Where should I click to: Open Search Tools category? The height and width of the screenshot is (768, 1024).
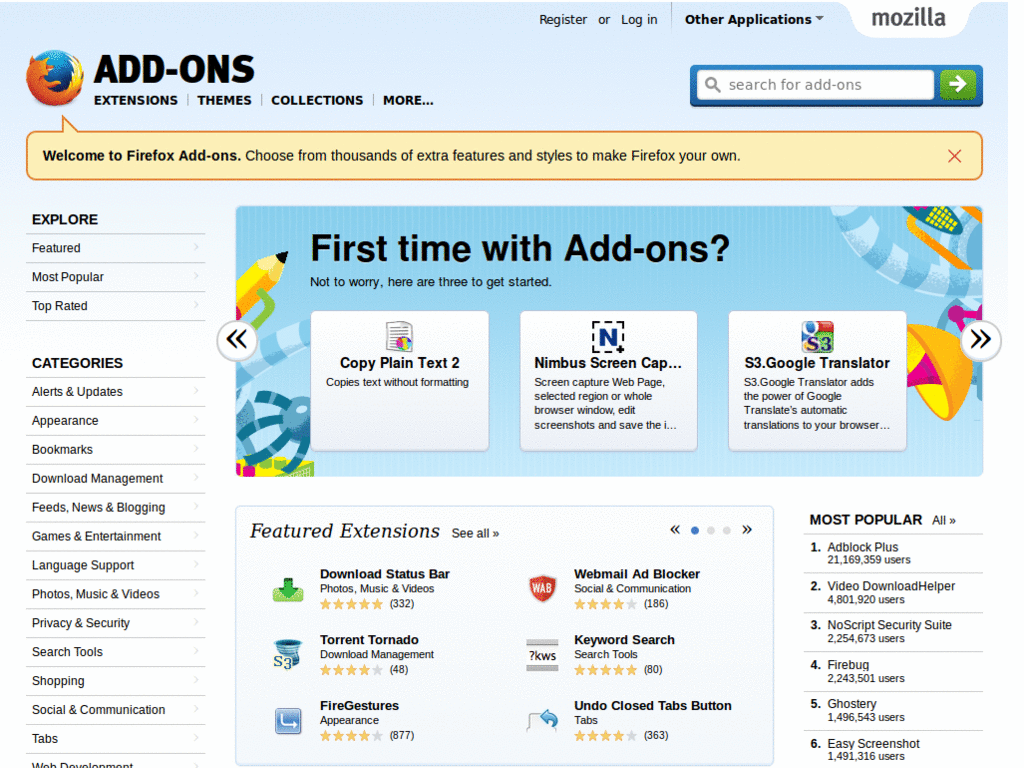tap(116, 652)
